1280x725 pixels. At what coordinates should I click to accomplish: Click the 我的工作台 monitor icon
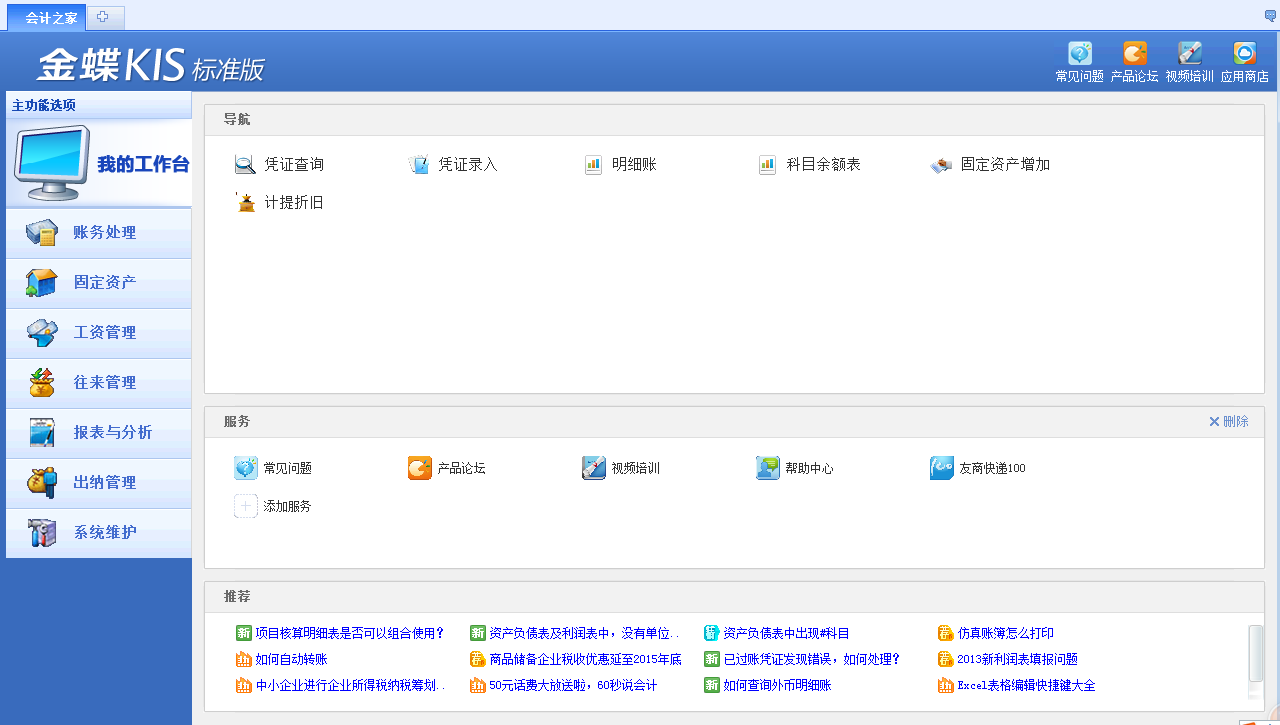tap(50, 164)
